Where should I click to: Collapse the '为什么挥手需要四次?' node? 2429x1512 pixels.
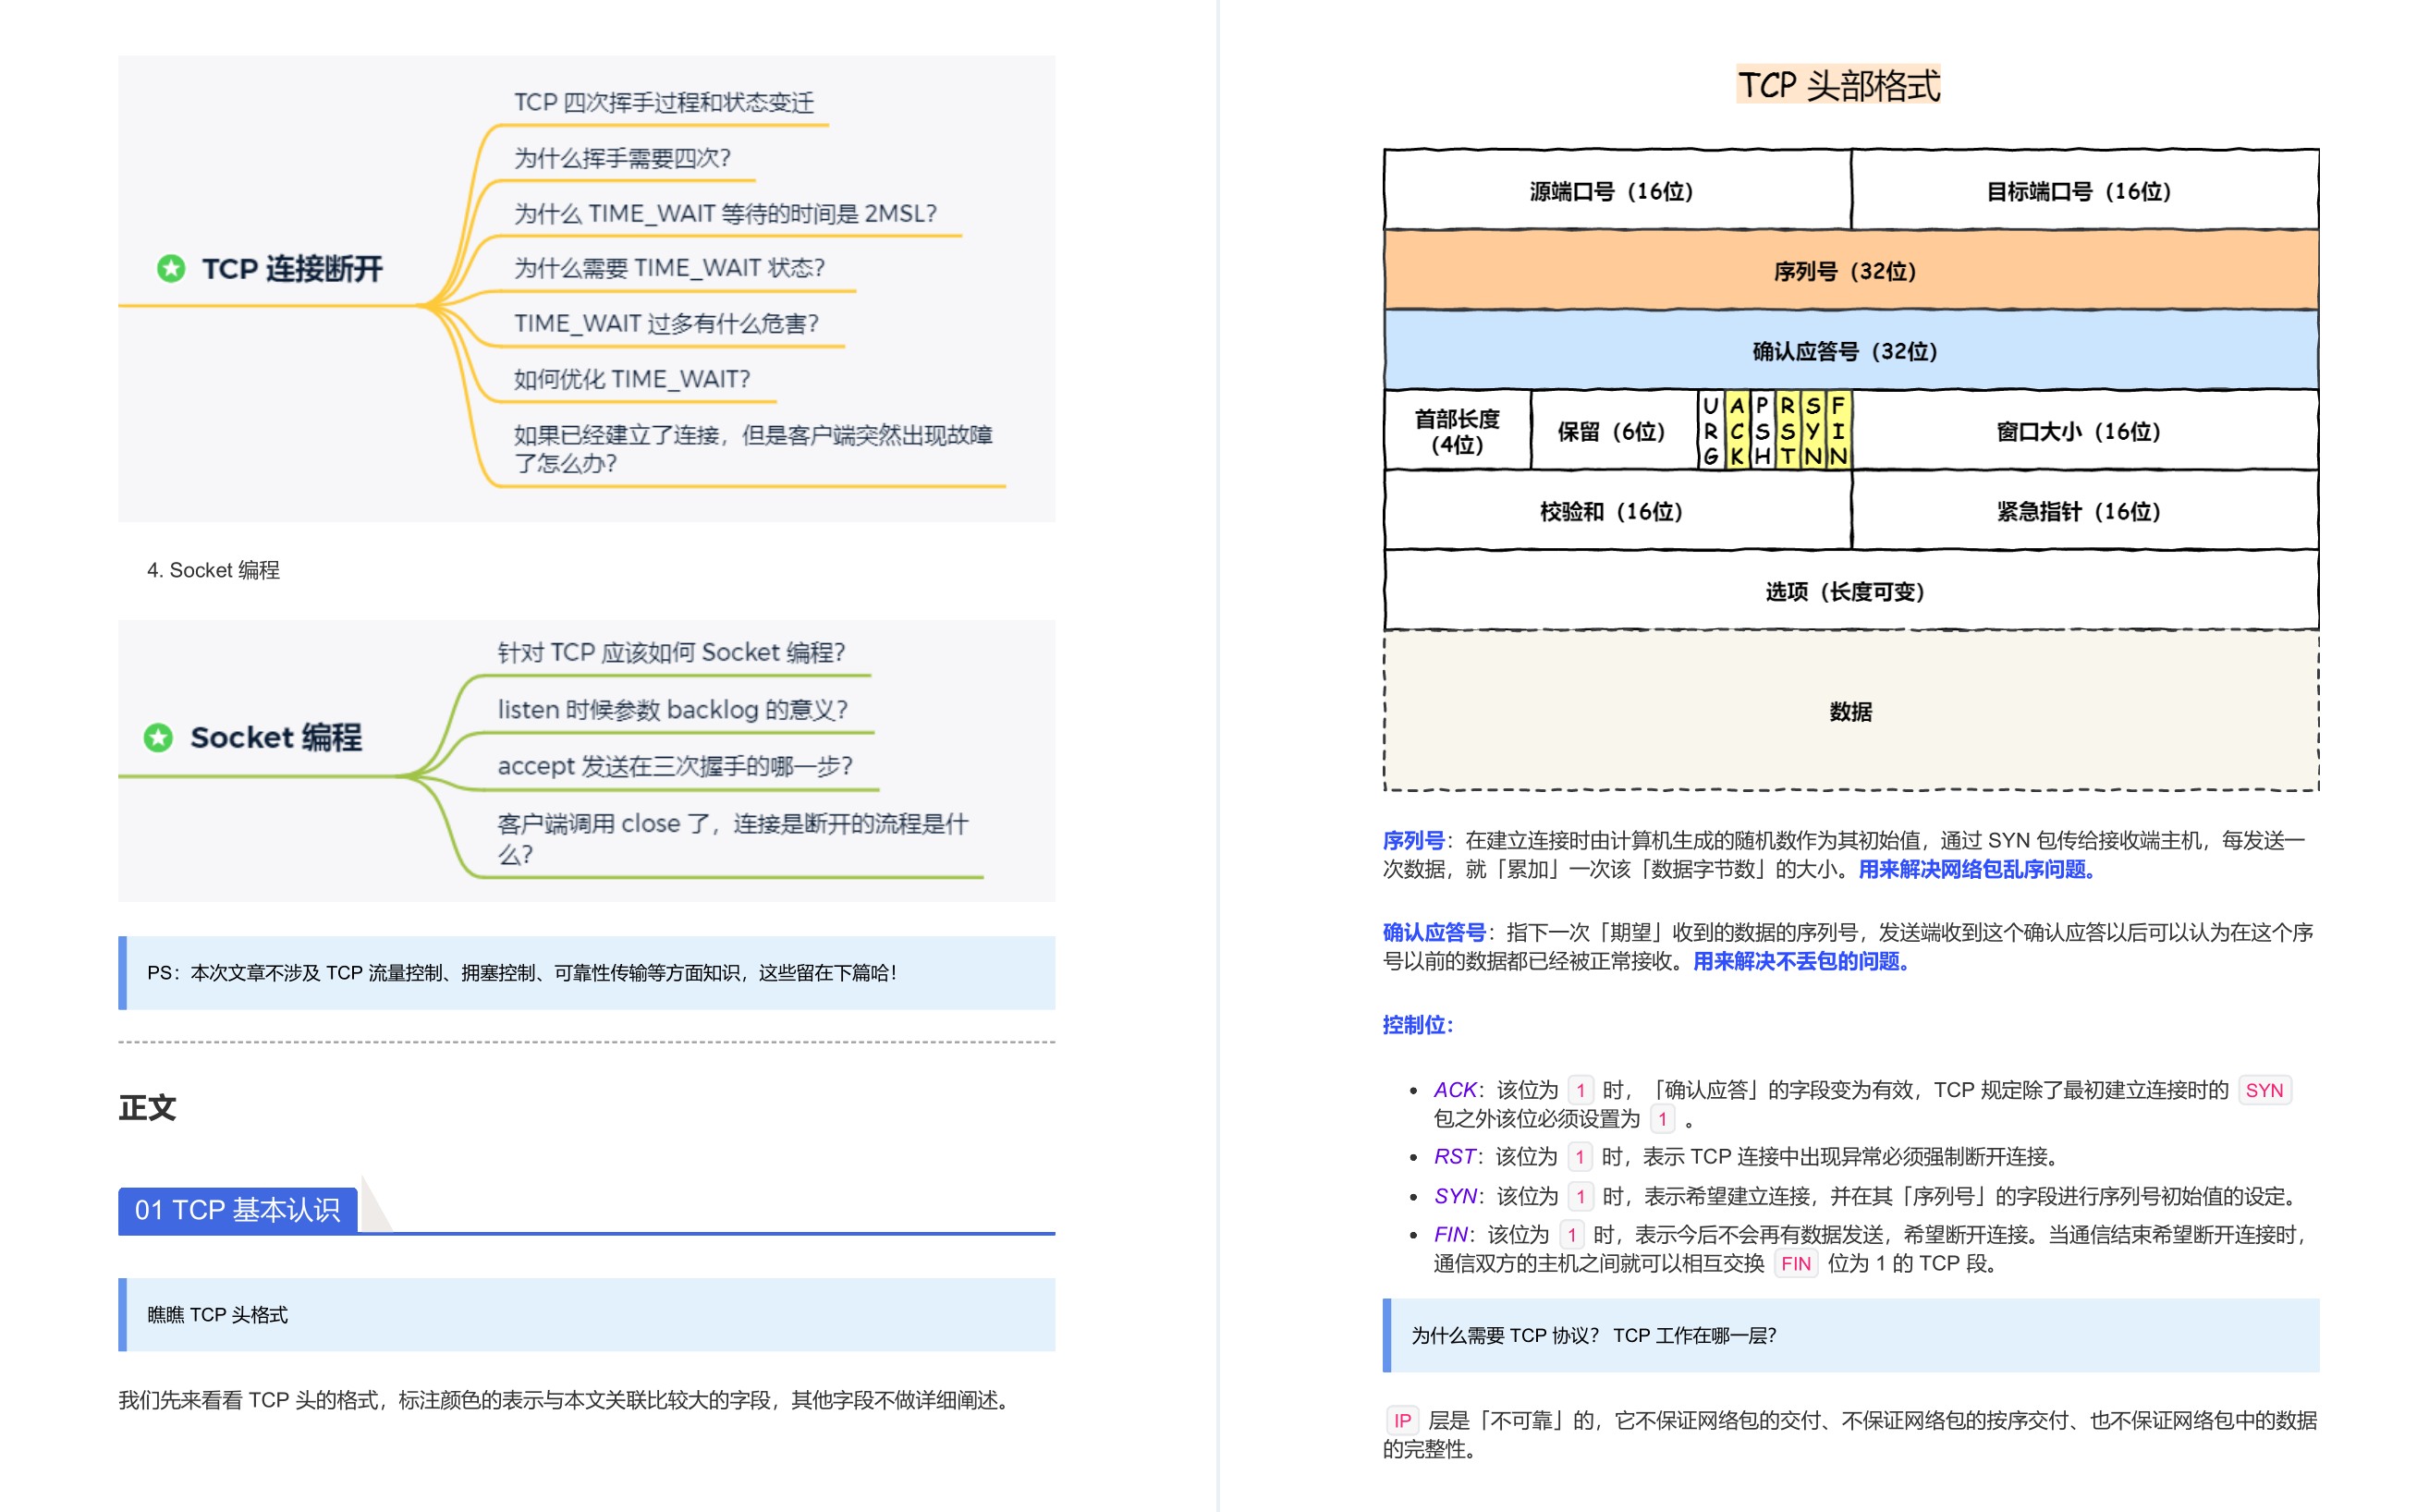point(624,158)
